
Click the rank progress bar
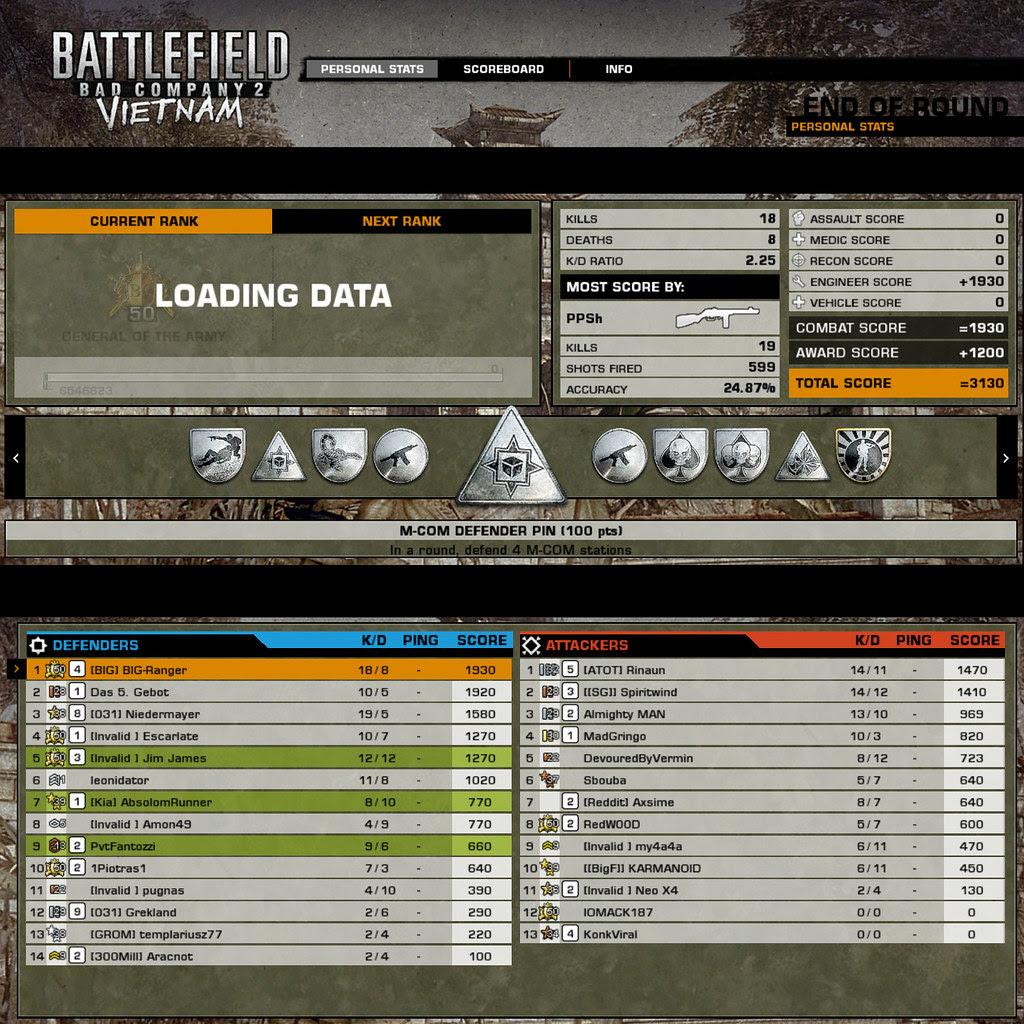pyautogui.click(x=273, y=377)
